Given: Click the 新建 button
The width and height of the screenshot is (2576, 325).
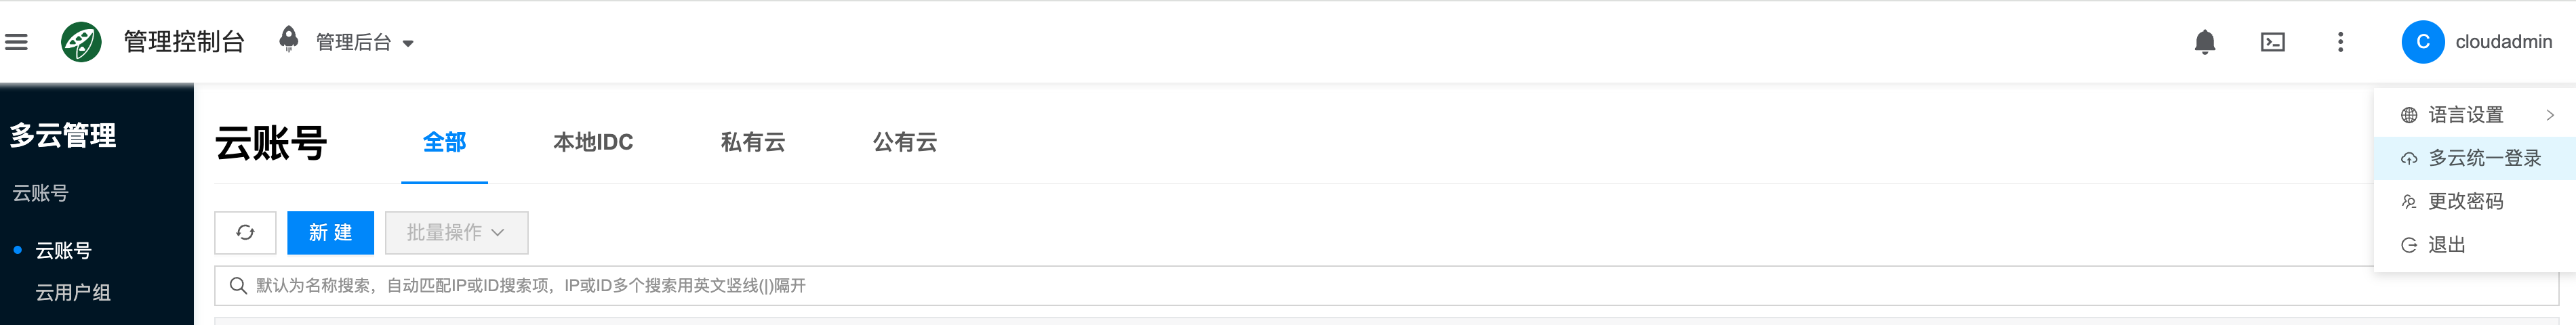Looking at the screenshot, I should pos(330,233).
